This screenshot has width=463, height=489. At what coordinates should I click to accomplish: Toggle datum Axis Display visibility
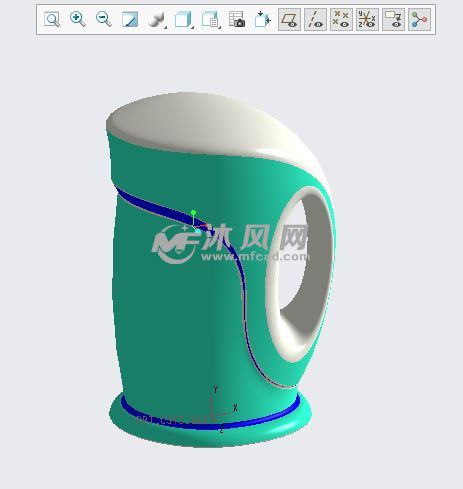(315, 19)
